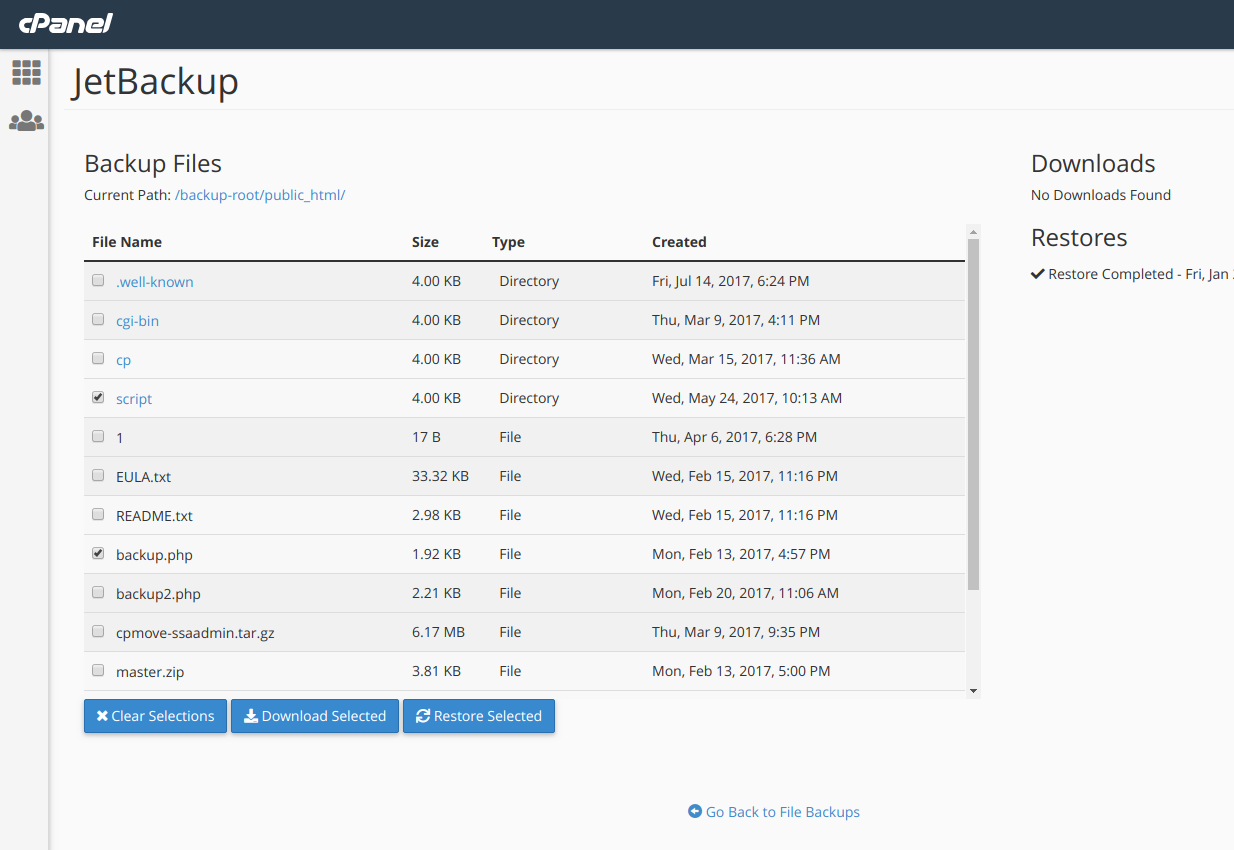This screenshot has height=850, width=1234.
Task: Click the file list scrollbar thumb
Action: point(973,414)
